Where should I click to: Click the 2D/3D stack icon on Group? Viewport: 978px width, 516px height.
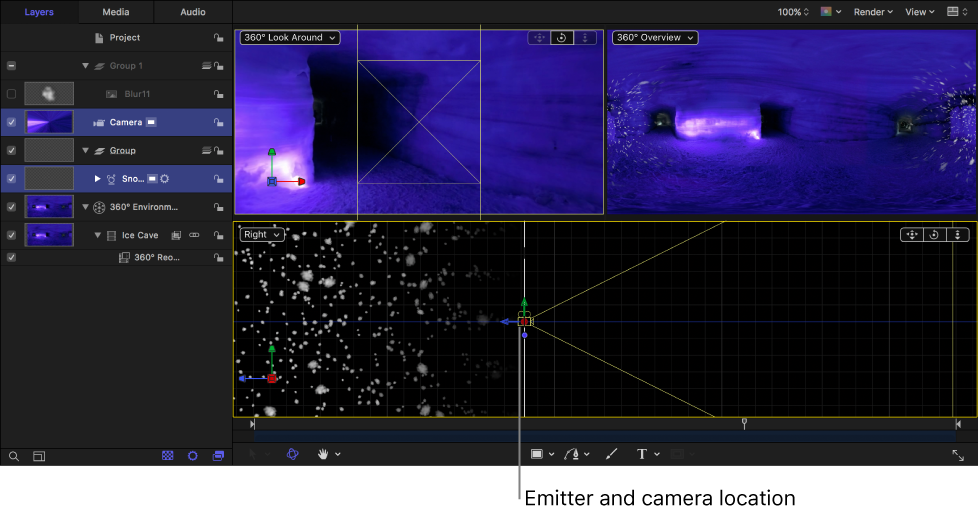(206, 150)
